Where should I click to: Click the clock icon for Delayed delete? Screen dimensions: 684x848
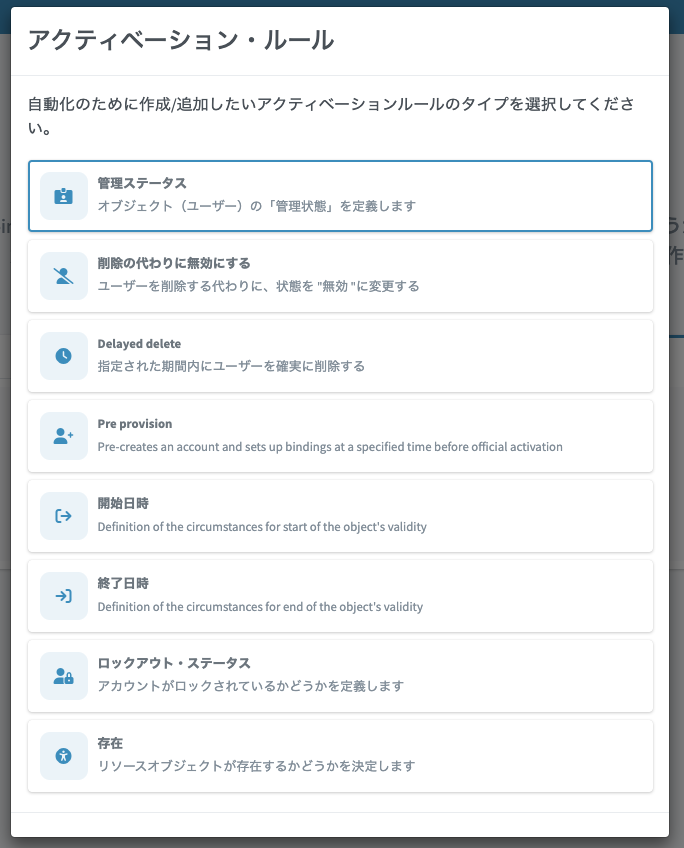[64, 356]
